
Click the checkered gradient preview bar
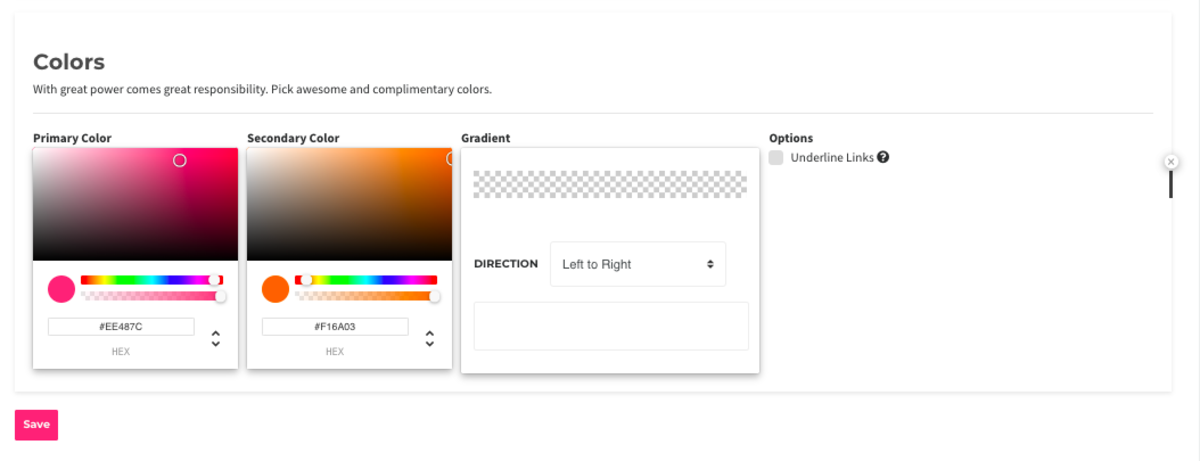pos(610,183)
